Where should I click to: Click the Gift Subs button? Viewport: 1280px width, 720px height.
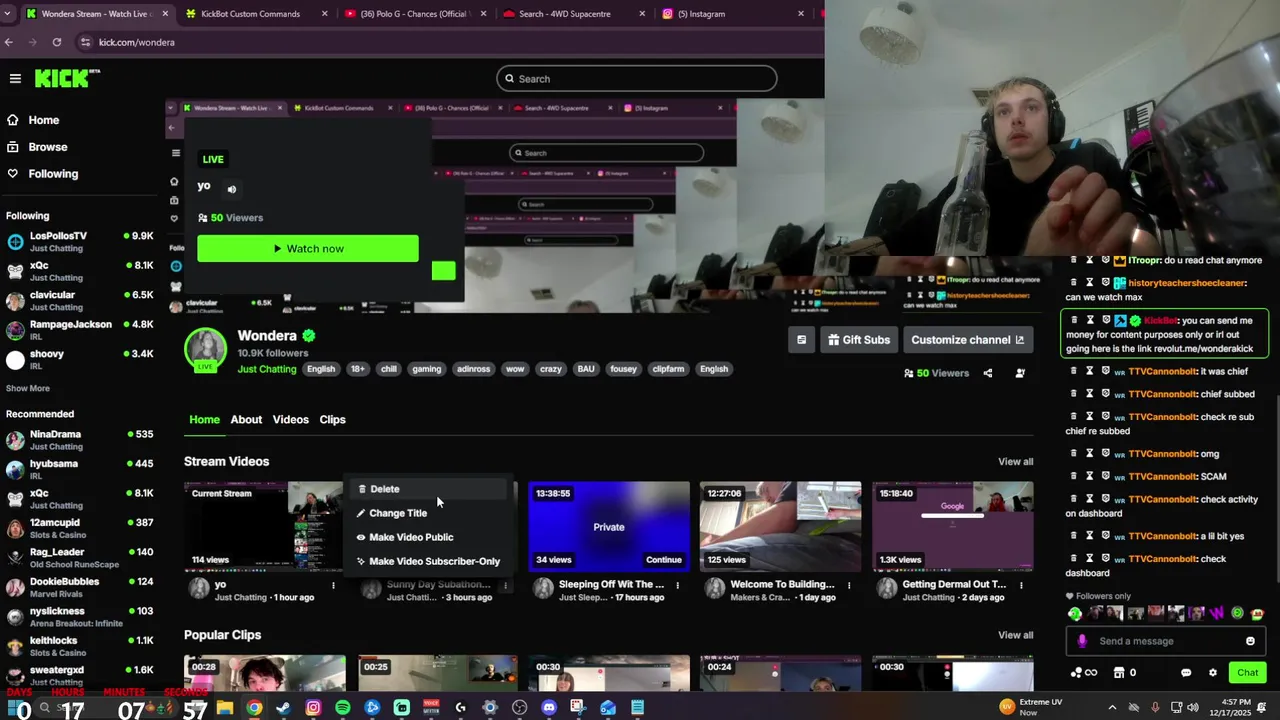click(x=858, y=340)
